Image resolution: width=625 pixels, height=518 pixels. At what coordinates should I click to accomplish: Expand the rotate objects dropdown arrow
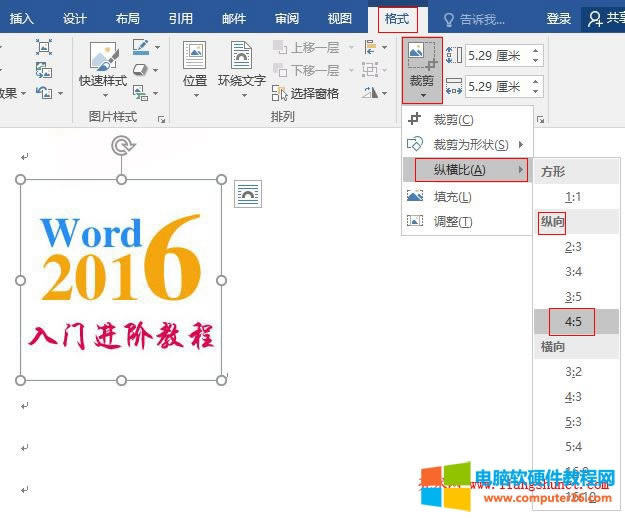(x=385, y=93)
